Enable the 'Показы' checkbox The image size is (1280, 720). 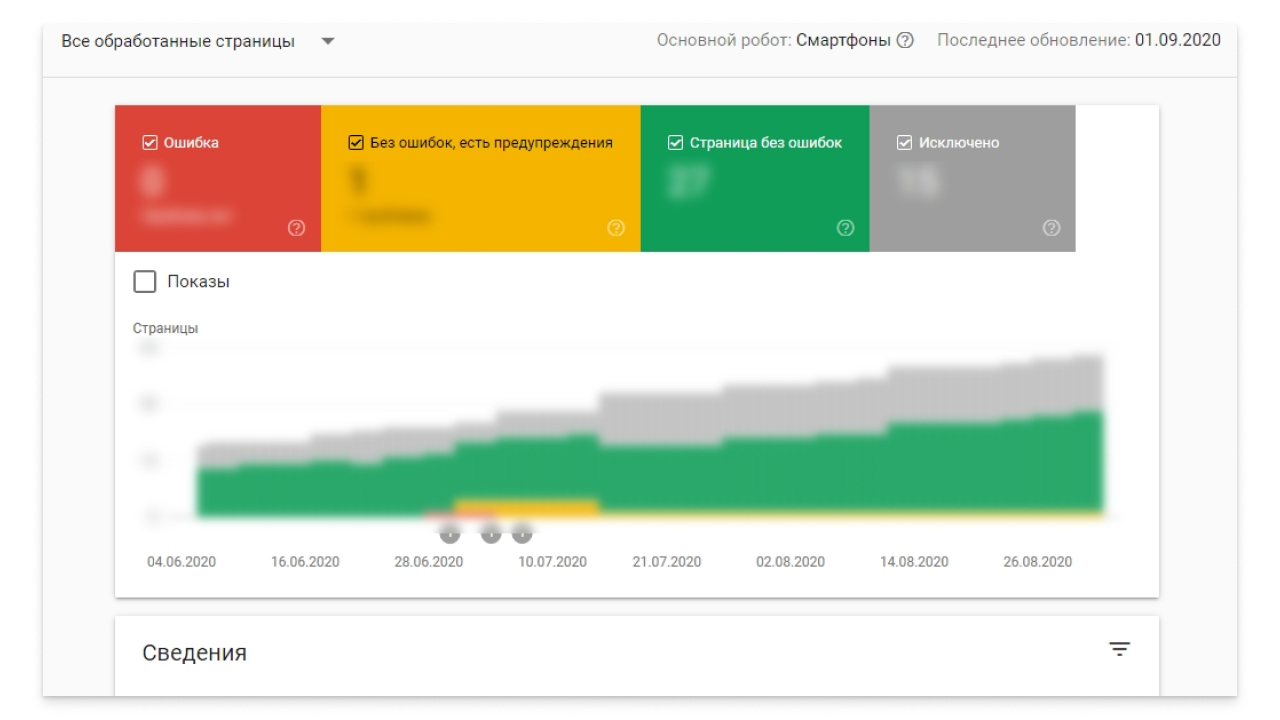pyautogui.click(x=145, y=282)
